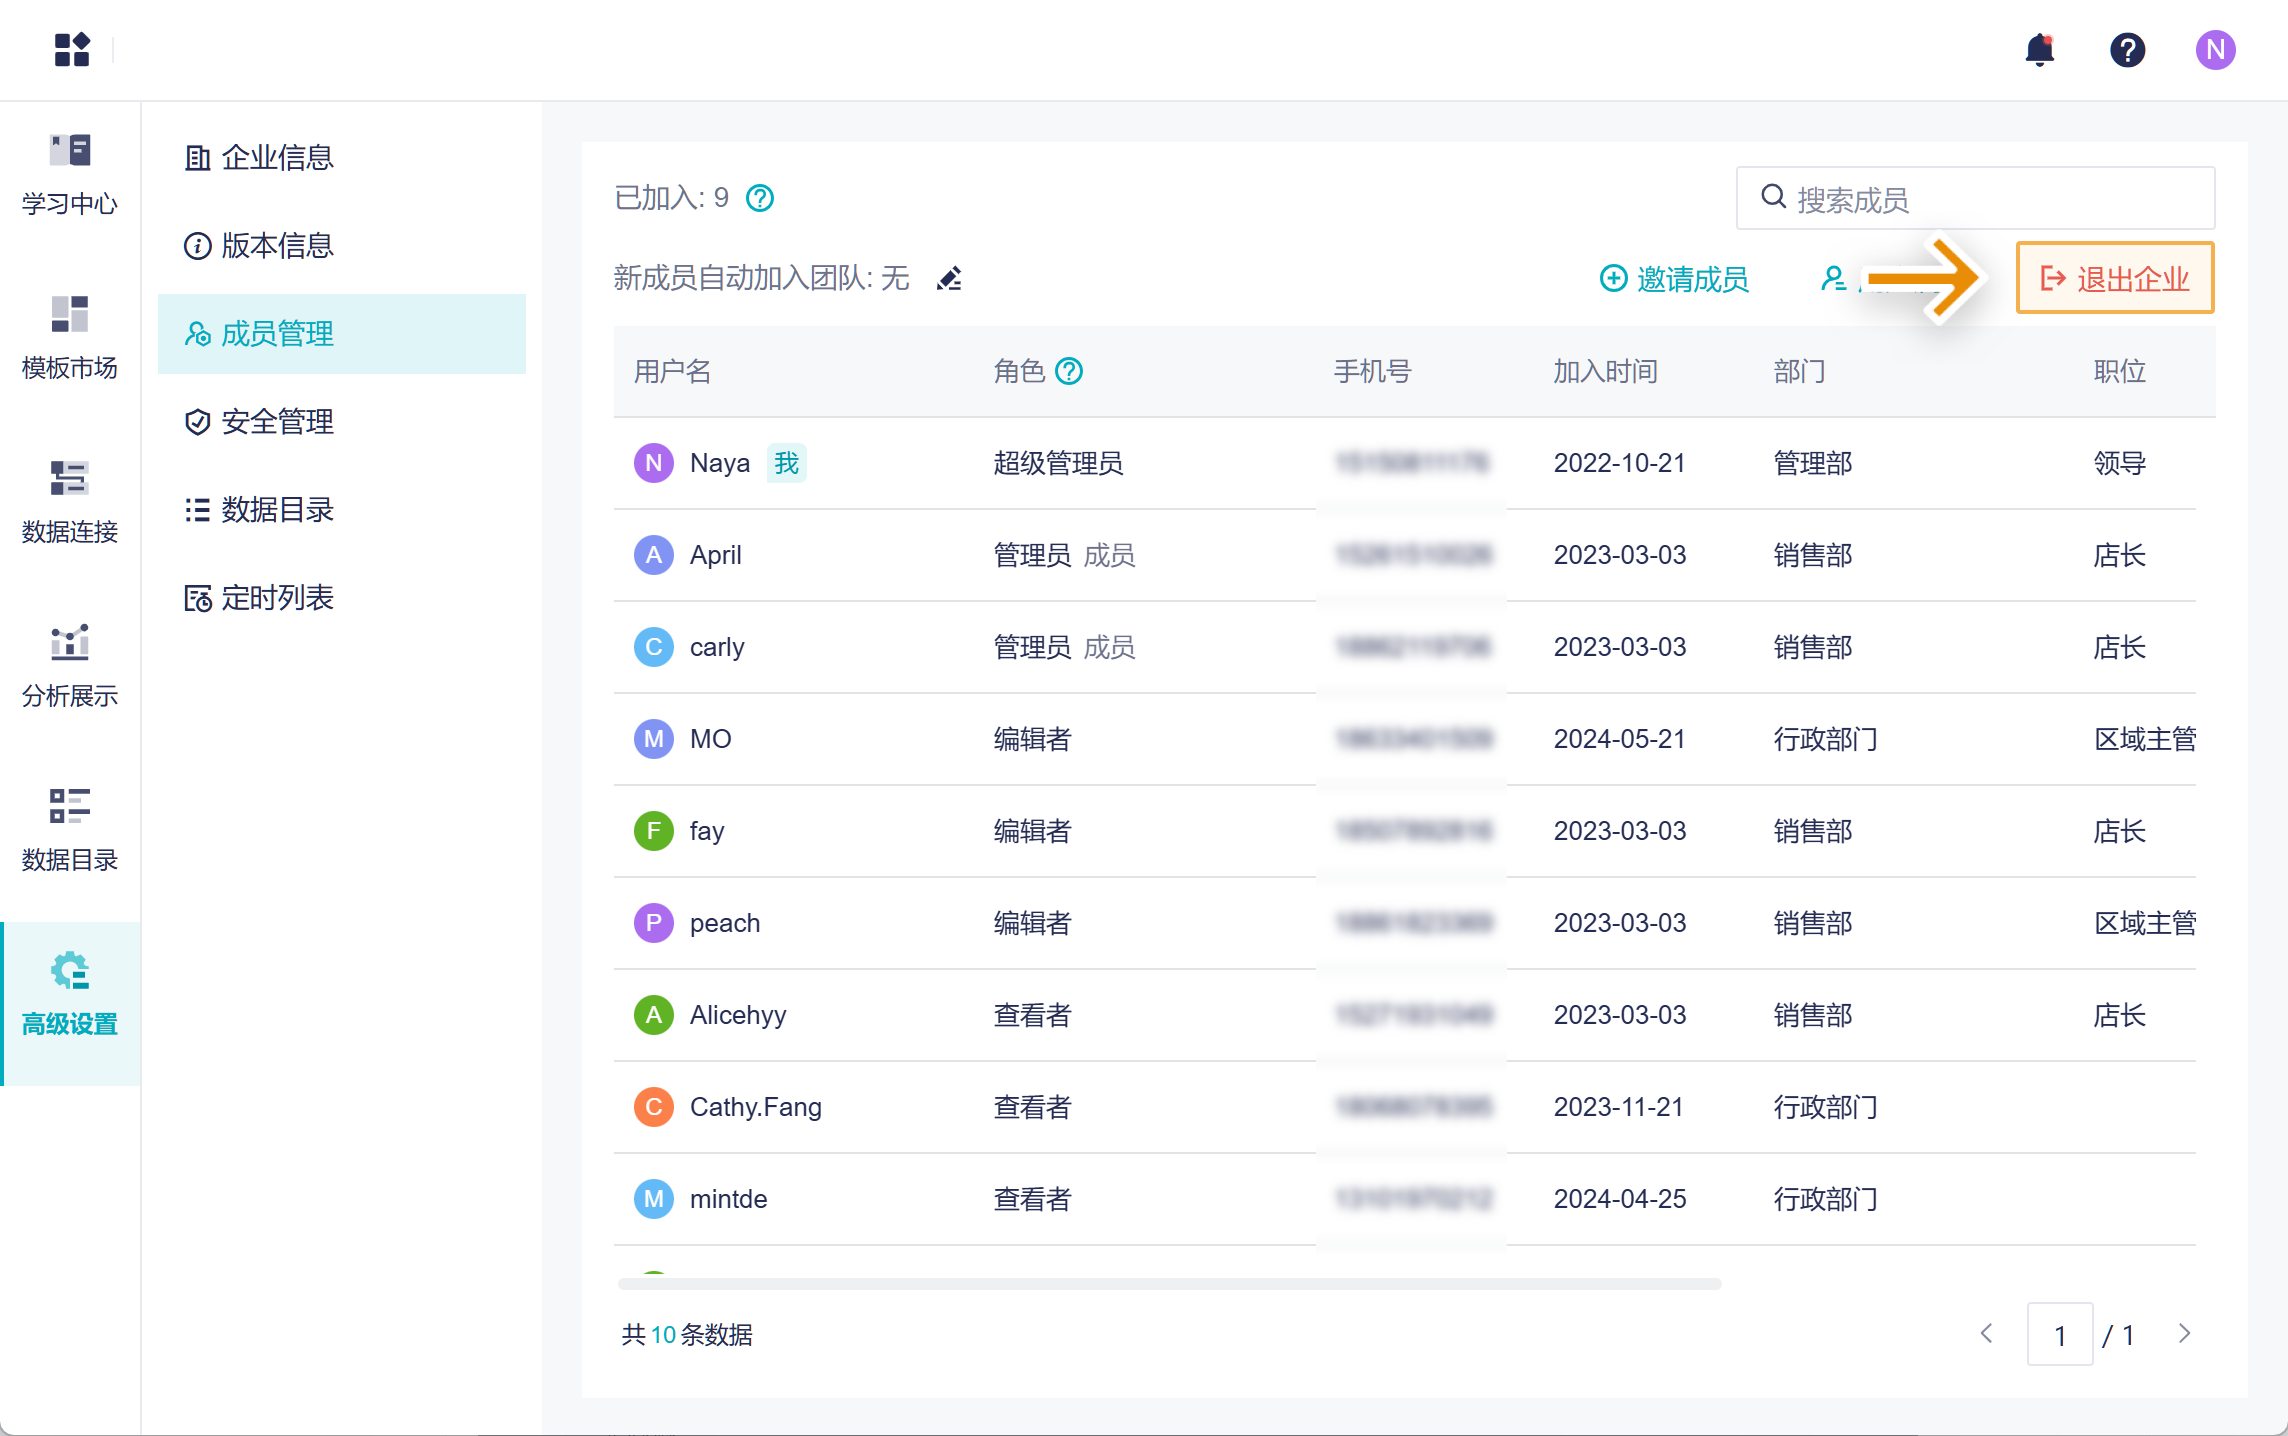This screenshot has height=1436, width=2288.
Task: Open the help question mark icon
Action: (x=2127, y=50)
